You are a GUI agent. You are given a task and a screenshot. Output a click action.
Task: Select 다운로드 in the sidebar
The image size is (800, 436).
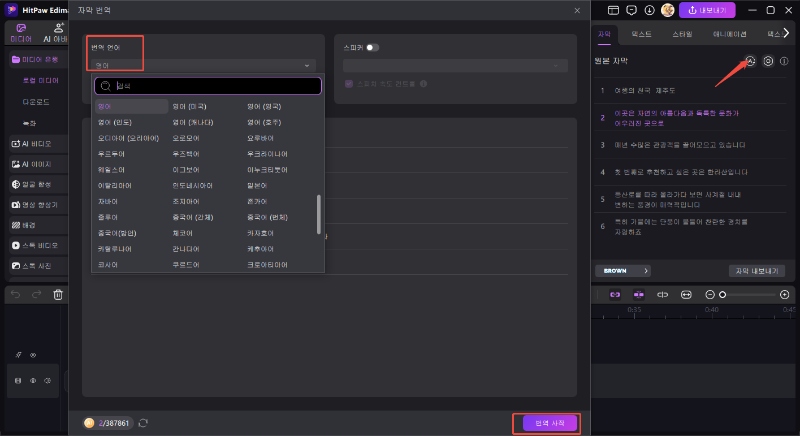(36, 102)
